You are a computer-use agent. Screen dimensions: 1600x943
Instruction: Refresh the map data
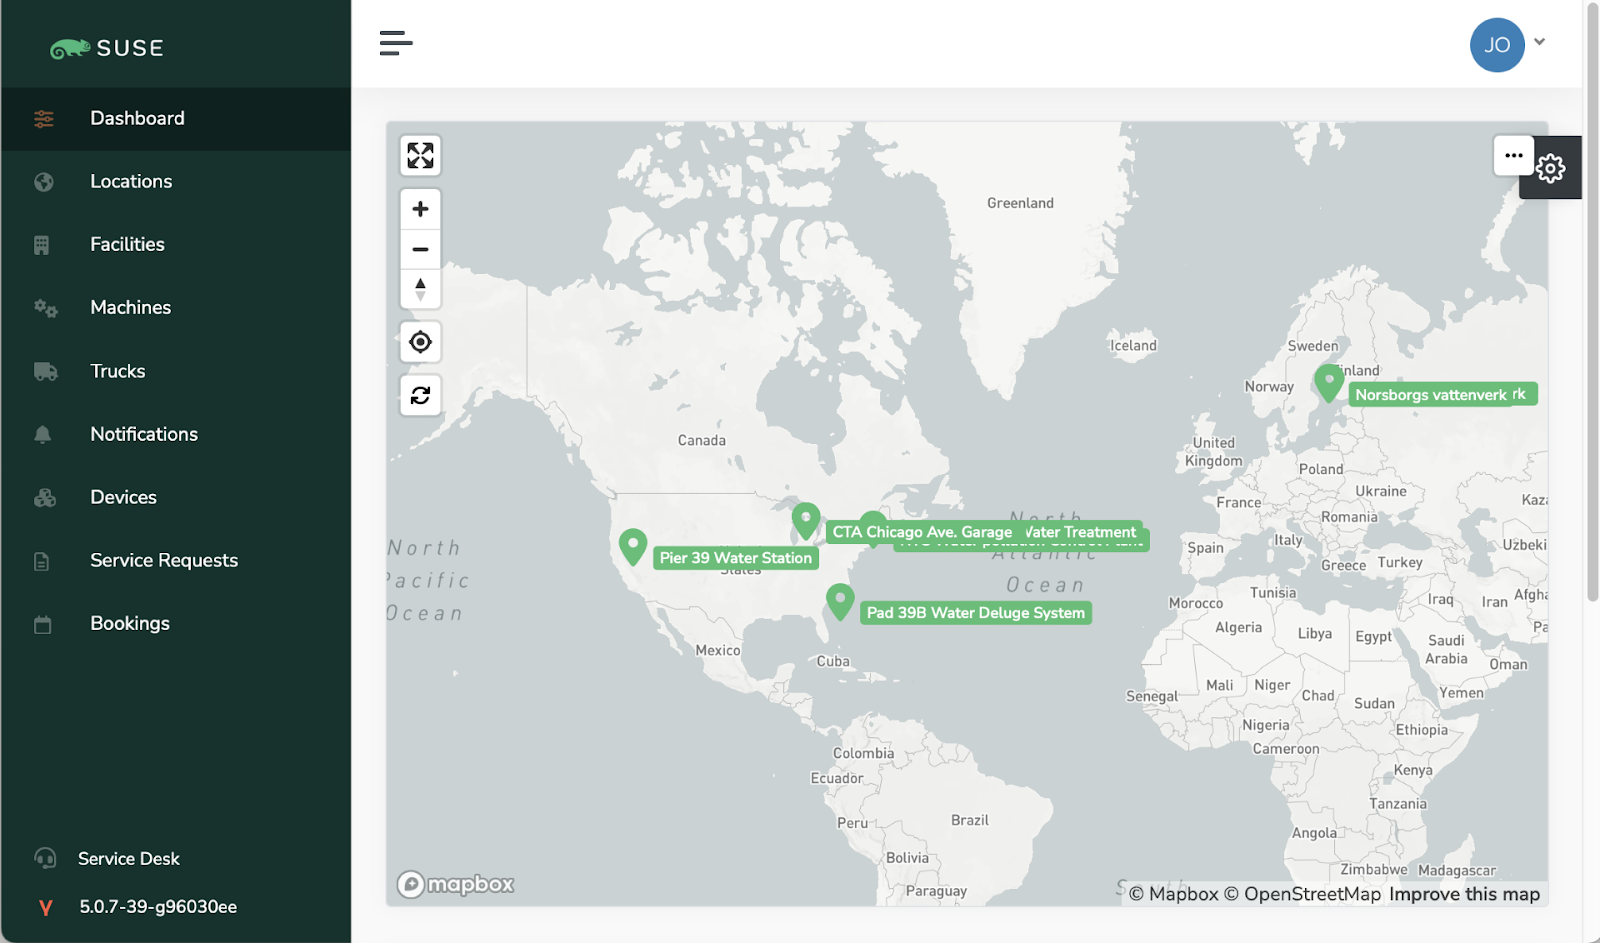coord(420,395)
